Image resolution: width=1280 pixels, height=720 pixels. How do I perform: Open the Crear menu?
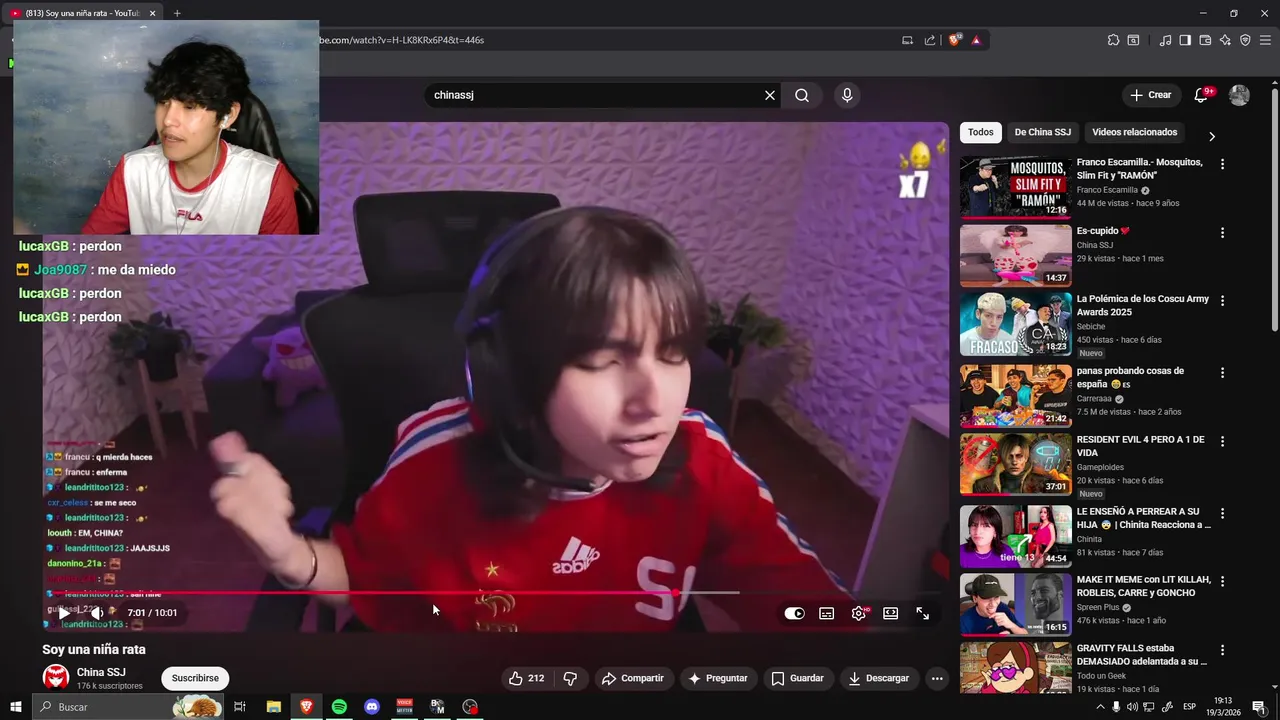click(x=1150, y=95)
